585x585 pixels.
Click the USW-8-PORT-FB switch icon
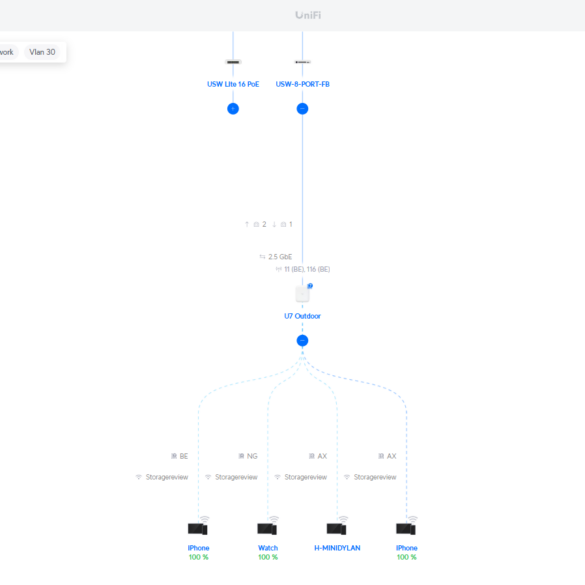[303, 62]
